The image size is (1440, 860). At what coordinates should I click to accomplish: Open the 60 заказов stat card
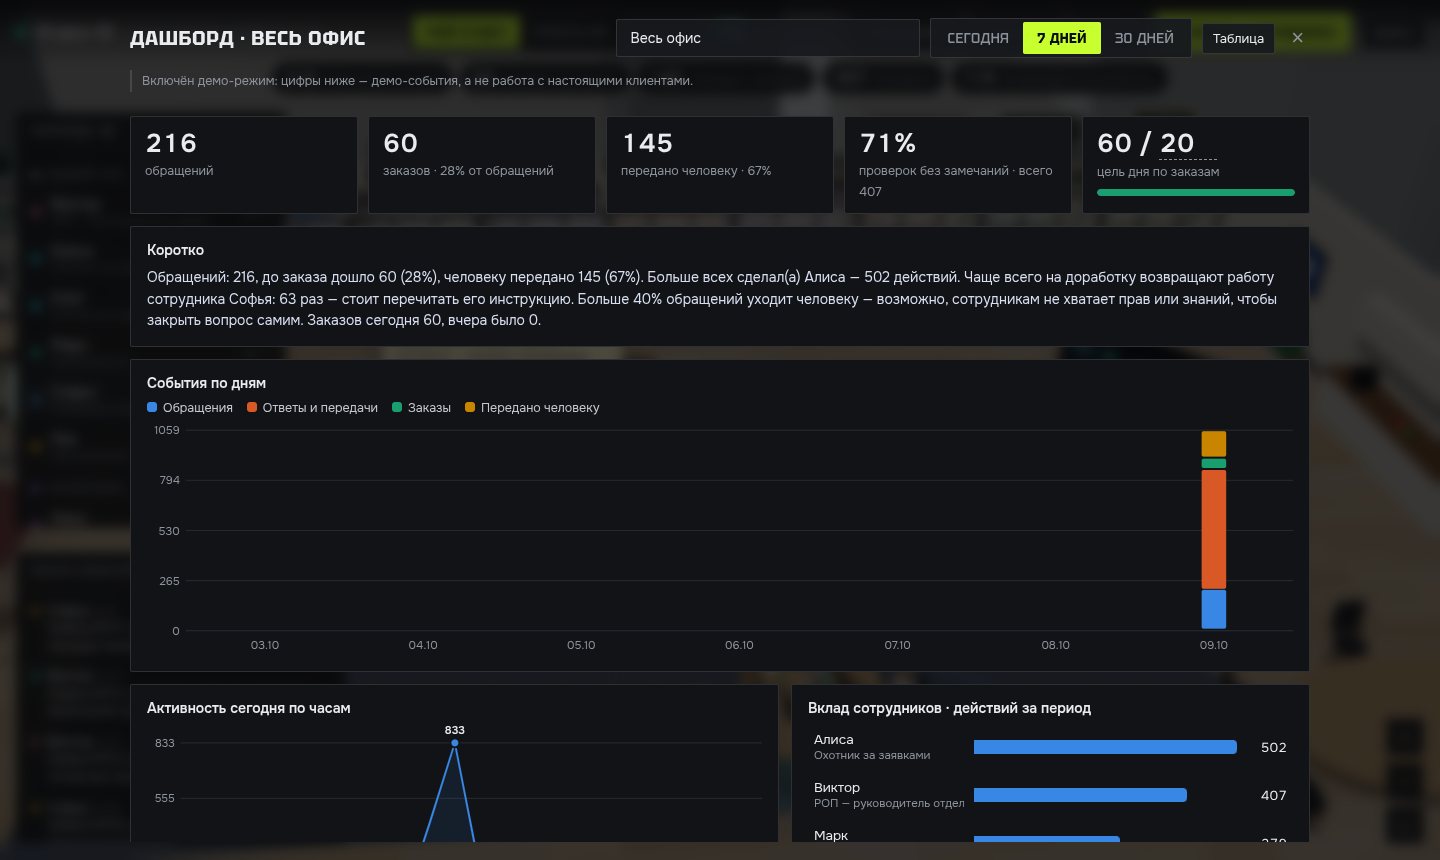click(x=481, y=165)
